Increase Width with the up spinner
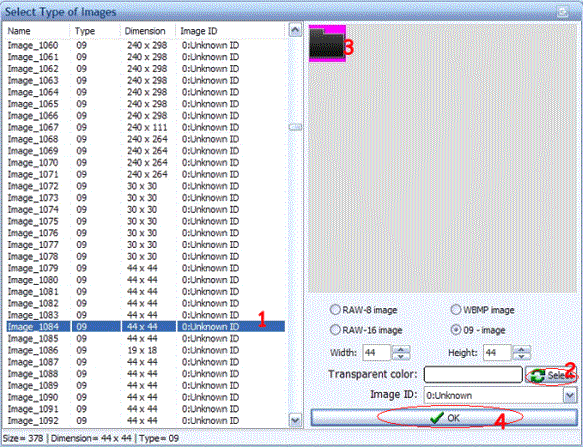This screenshot has height=447, width=583. (401, 349)
